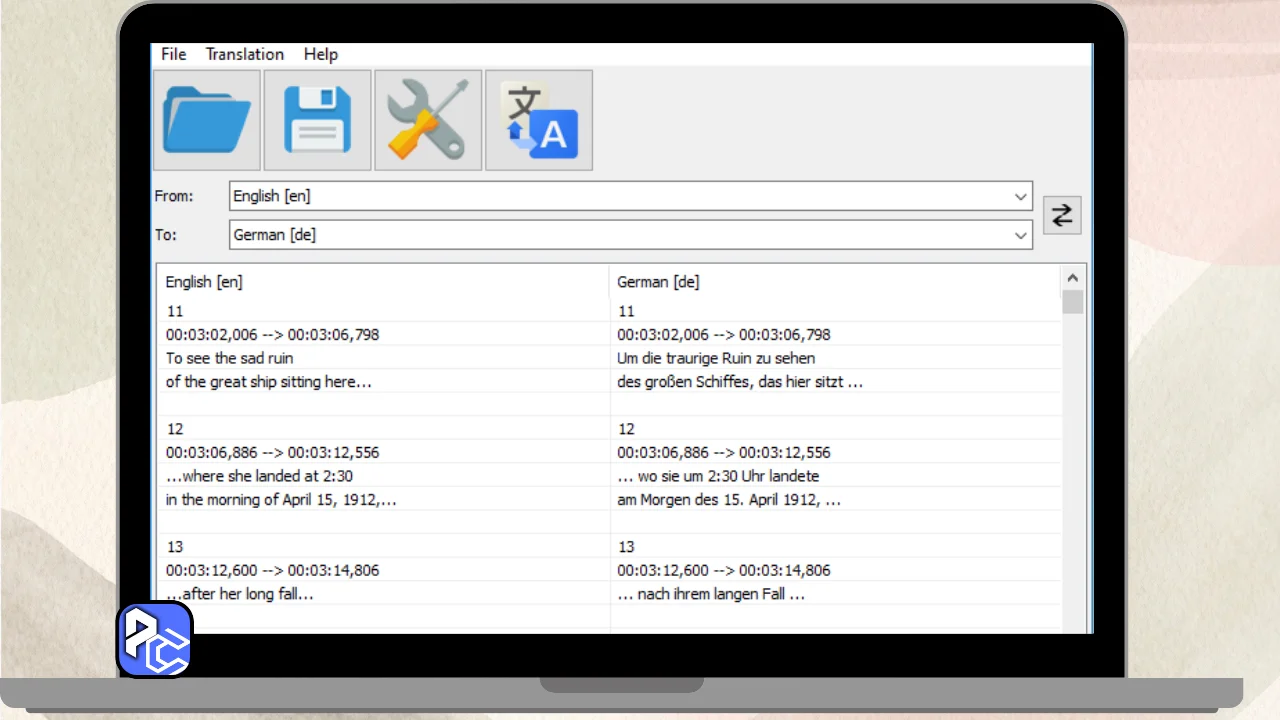Screen dimensions: 1280x720
Task: Open the Translation menu
Action: tap(245, 54)
